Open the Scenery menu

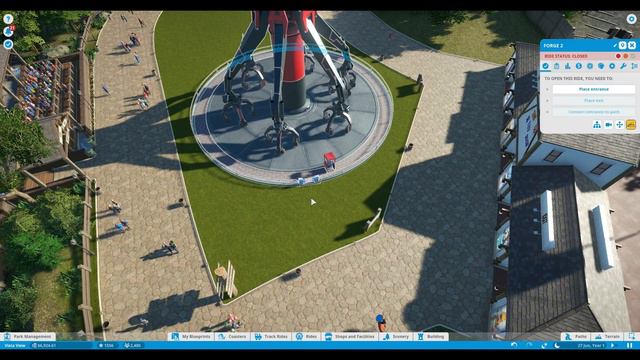click(396, 337)
